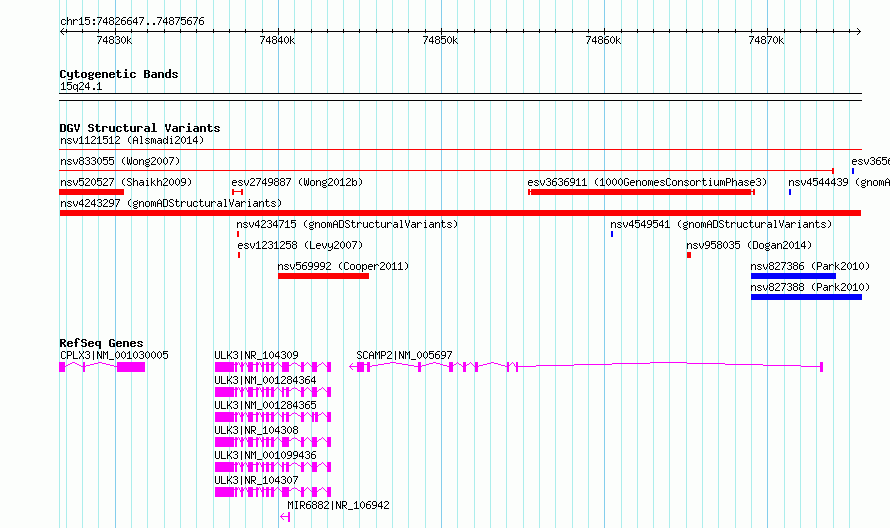Click the SCAMP2 gene exon structure

pos(586,367)
